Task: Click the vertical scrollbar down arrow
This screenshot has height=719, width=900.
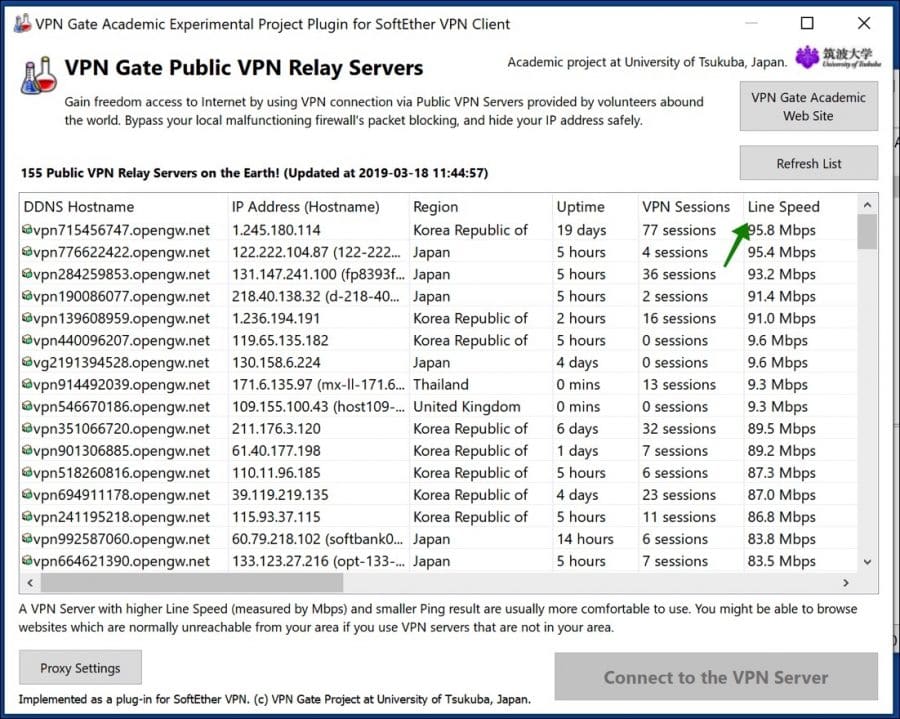Action: pos(867,562)
